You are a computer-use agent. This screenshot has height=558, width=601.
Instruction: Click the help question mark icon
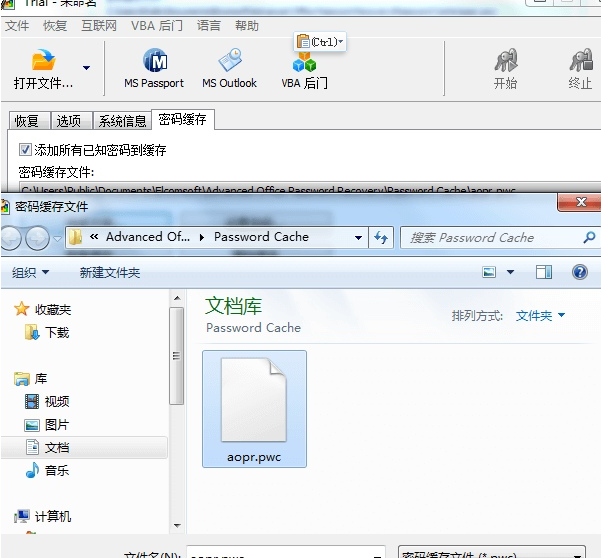pyautogui.click(x=580, y=272)
